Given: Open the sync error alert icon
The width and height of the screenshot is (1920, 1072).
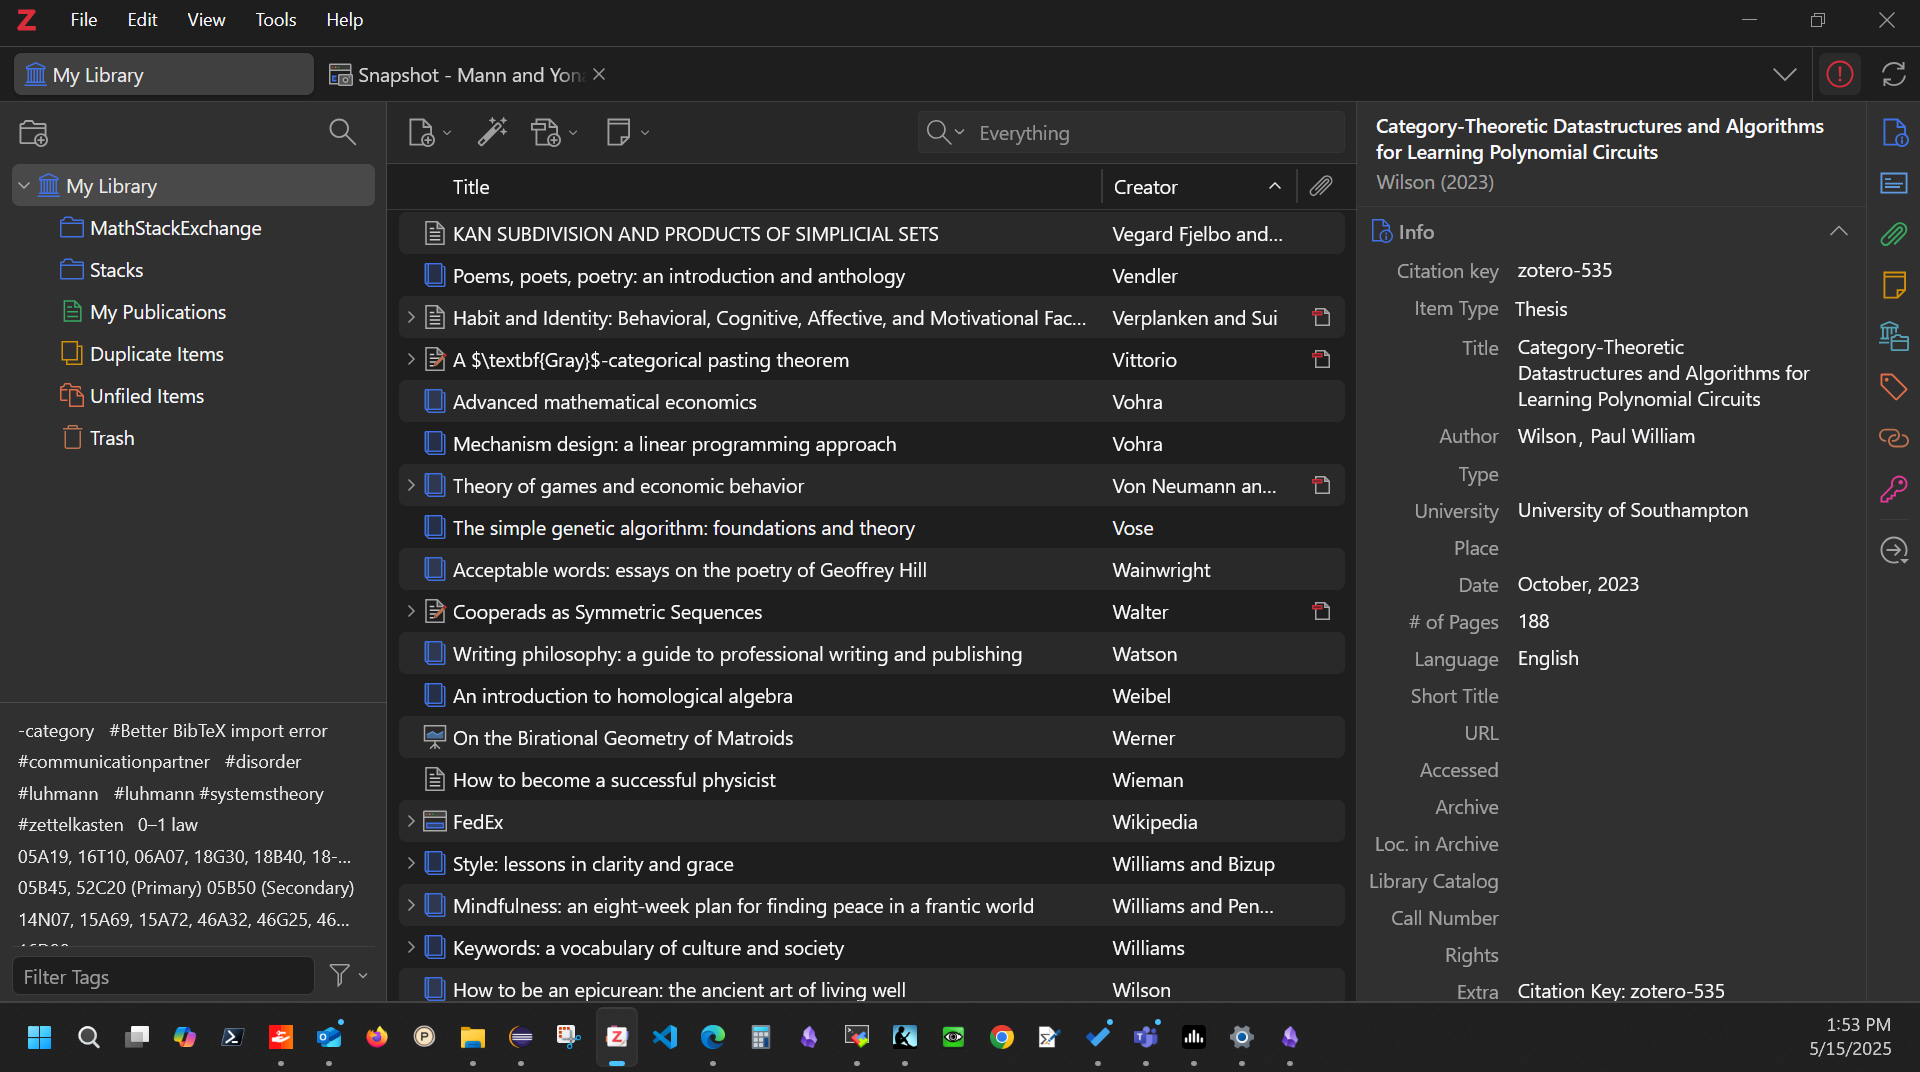Looking at the screenshot, I should coord(1839,74).
